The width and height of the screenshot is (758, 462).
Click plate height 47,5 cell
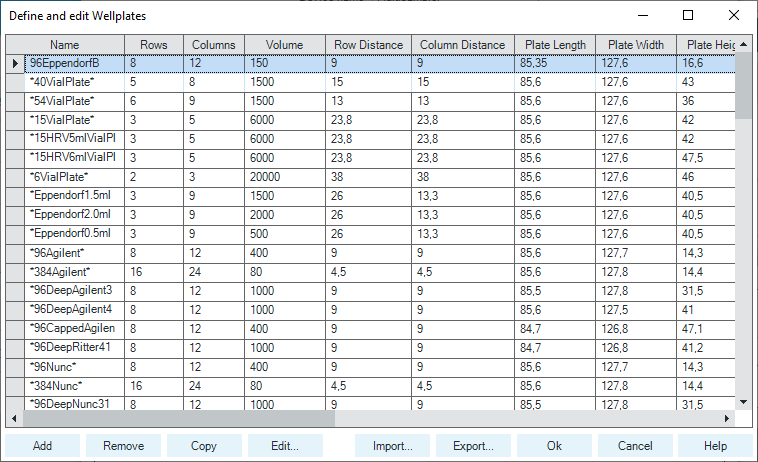click(706, 158)
